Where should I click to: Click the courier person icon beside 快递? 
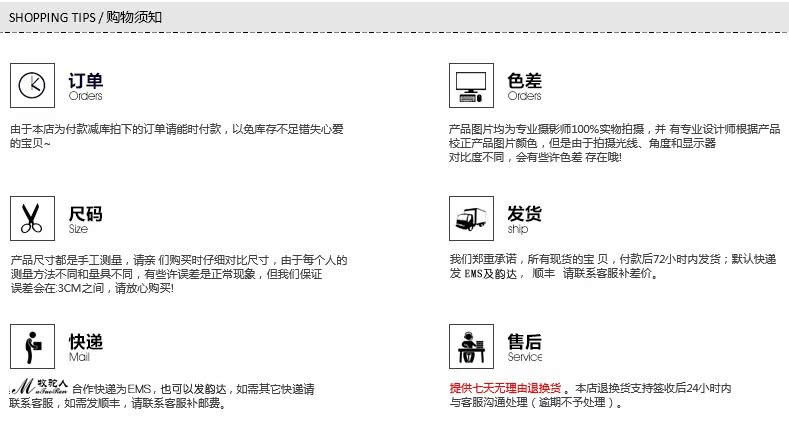pos(32,346)
